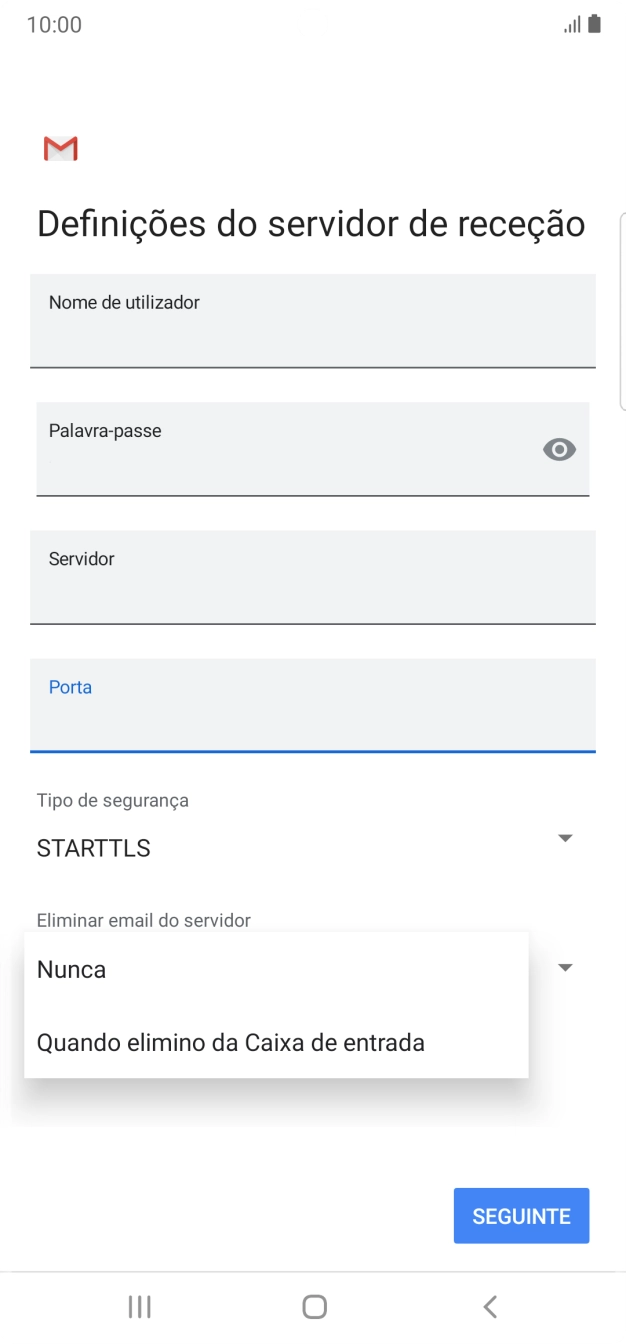Tap the Back navigation arrow
The image size is (626, 1344).
(489, 1306)
